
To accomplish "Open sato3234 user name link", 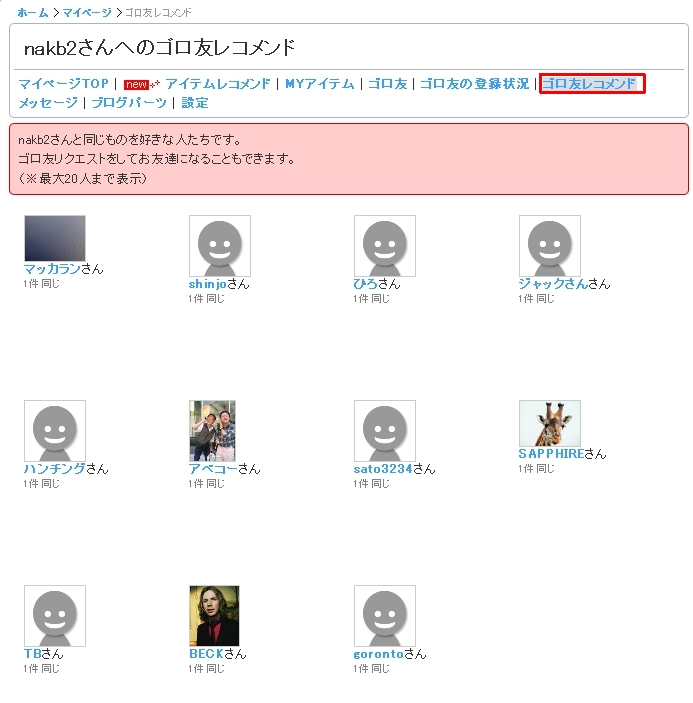I will (383, 469).
